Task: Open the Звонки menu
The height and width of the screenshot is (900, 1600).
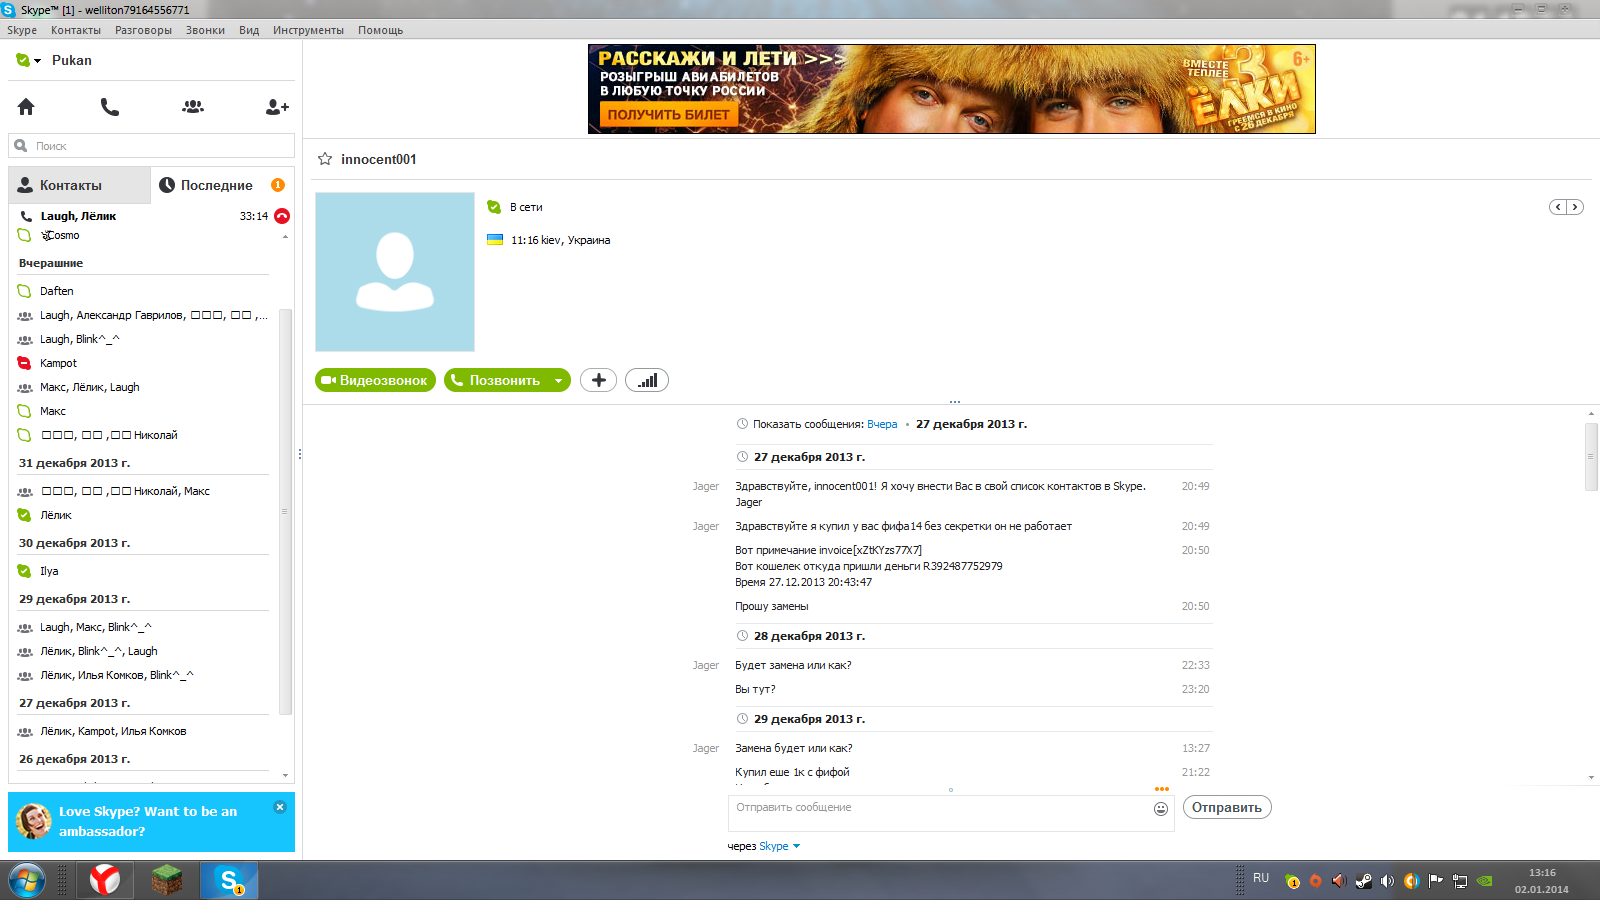Action: pos(205,30)
